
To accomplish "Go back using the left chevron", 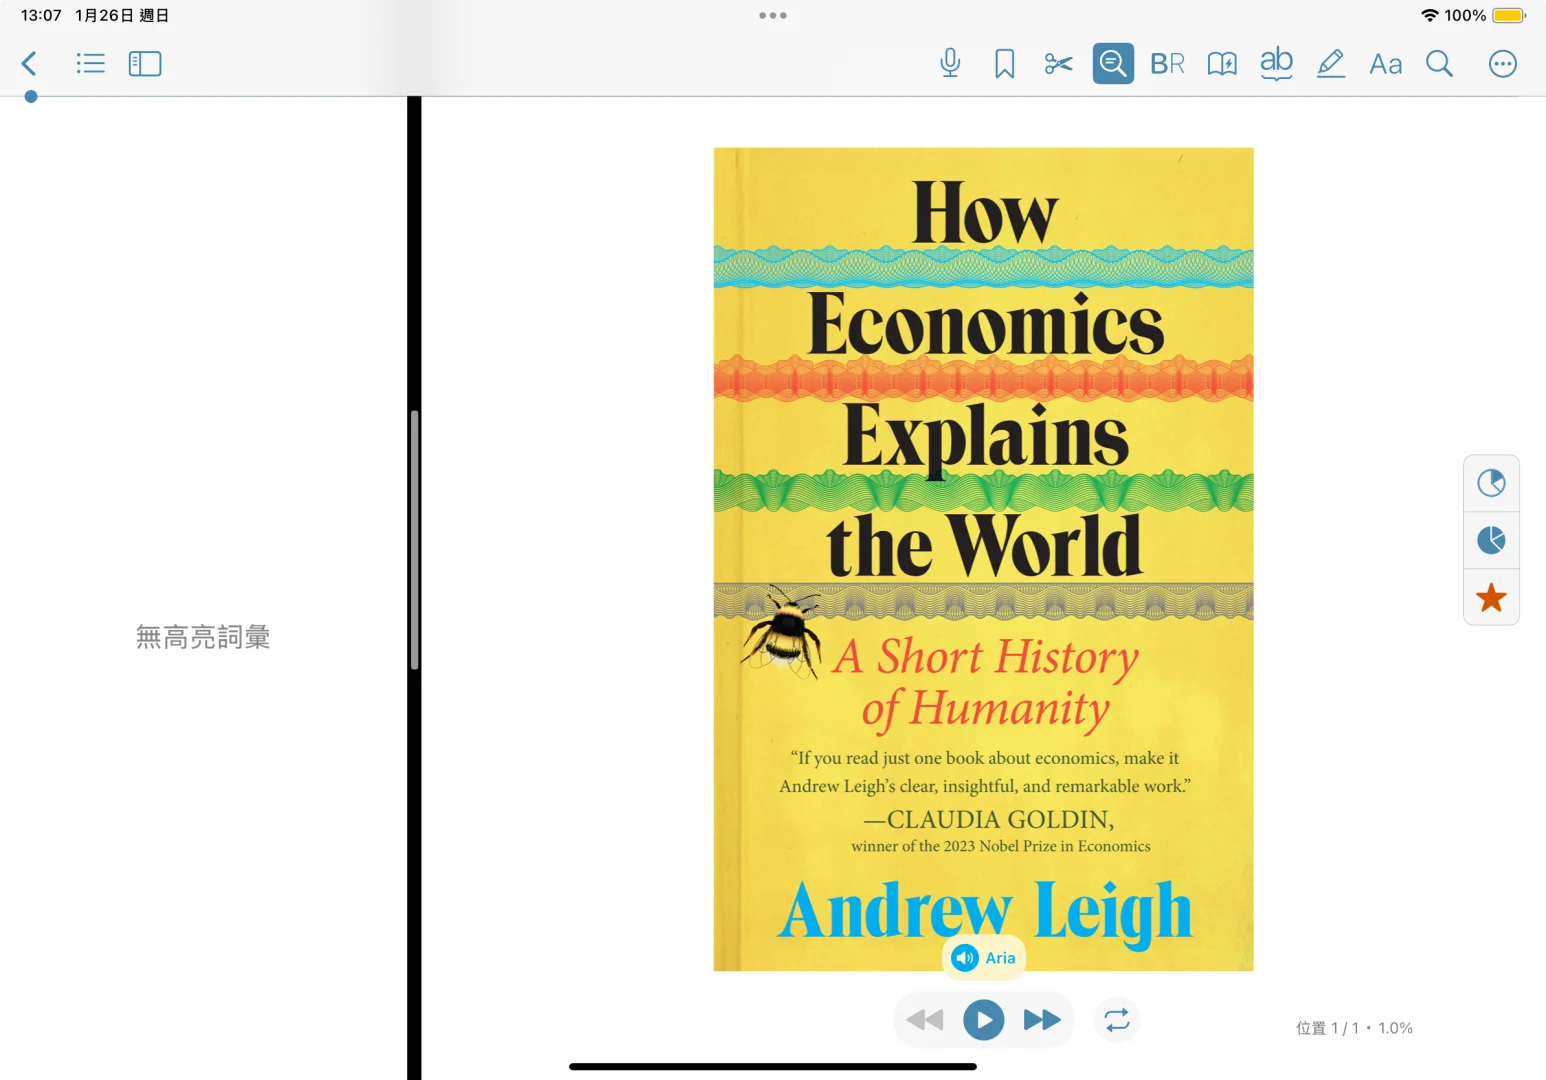I will pyautogui.click(x=29, y=64).
